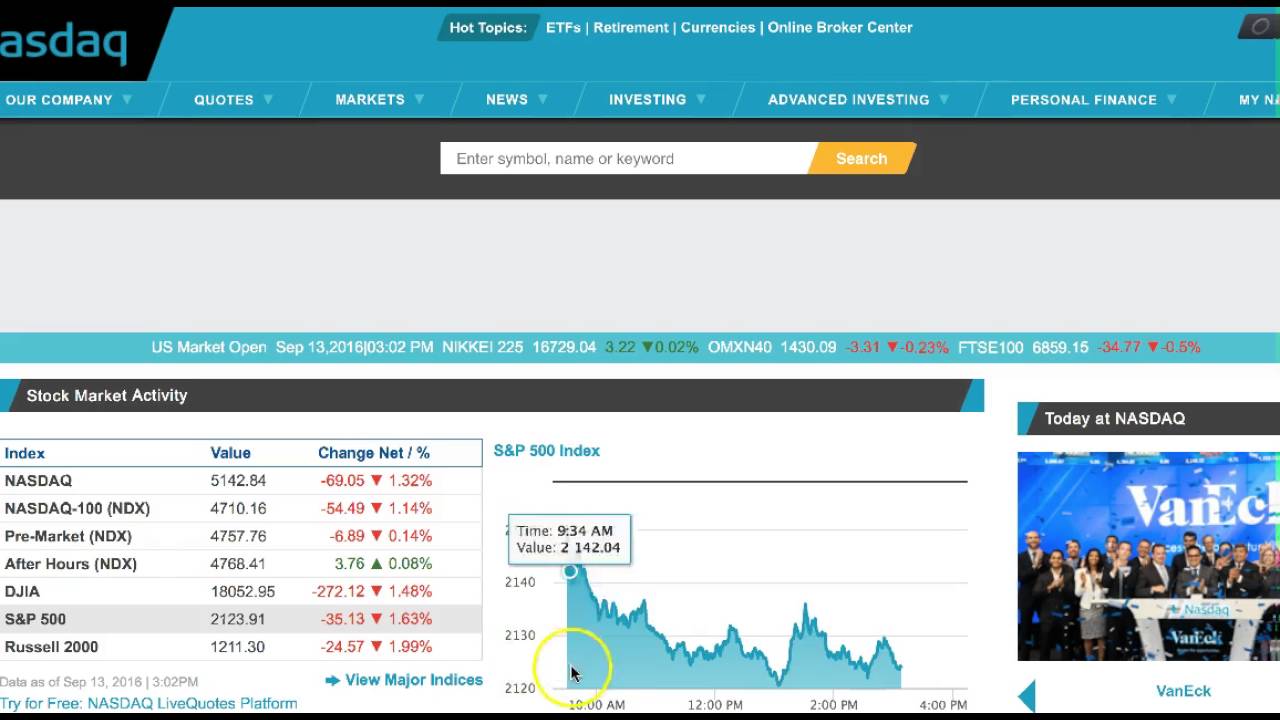This screenshot has height=720, width=1280.
Task: Click the 2:00 PM label on chart axis
Action: 833,705
